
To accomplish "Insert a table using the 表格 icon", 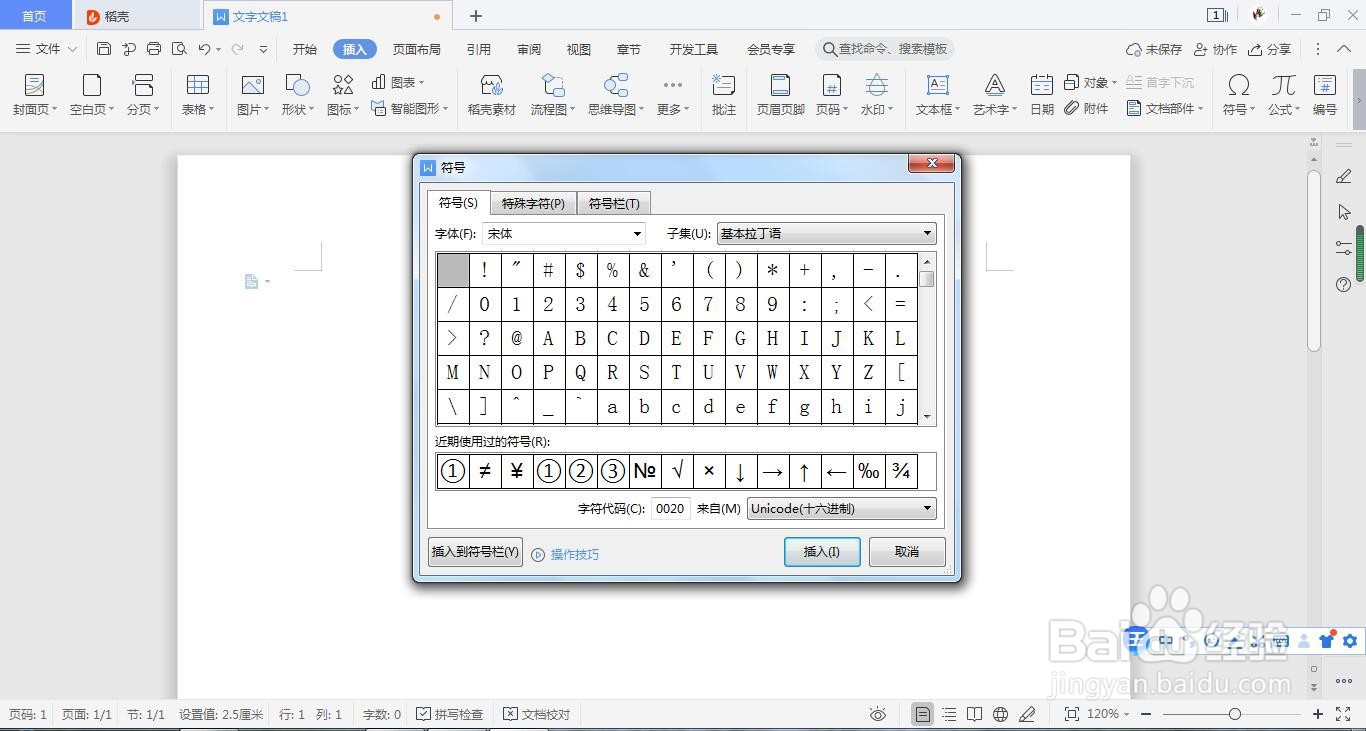I will click(196, 95).
